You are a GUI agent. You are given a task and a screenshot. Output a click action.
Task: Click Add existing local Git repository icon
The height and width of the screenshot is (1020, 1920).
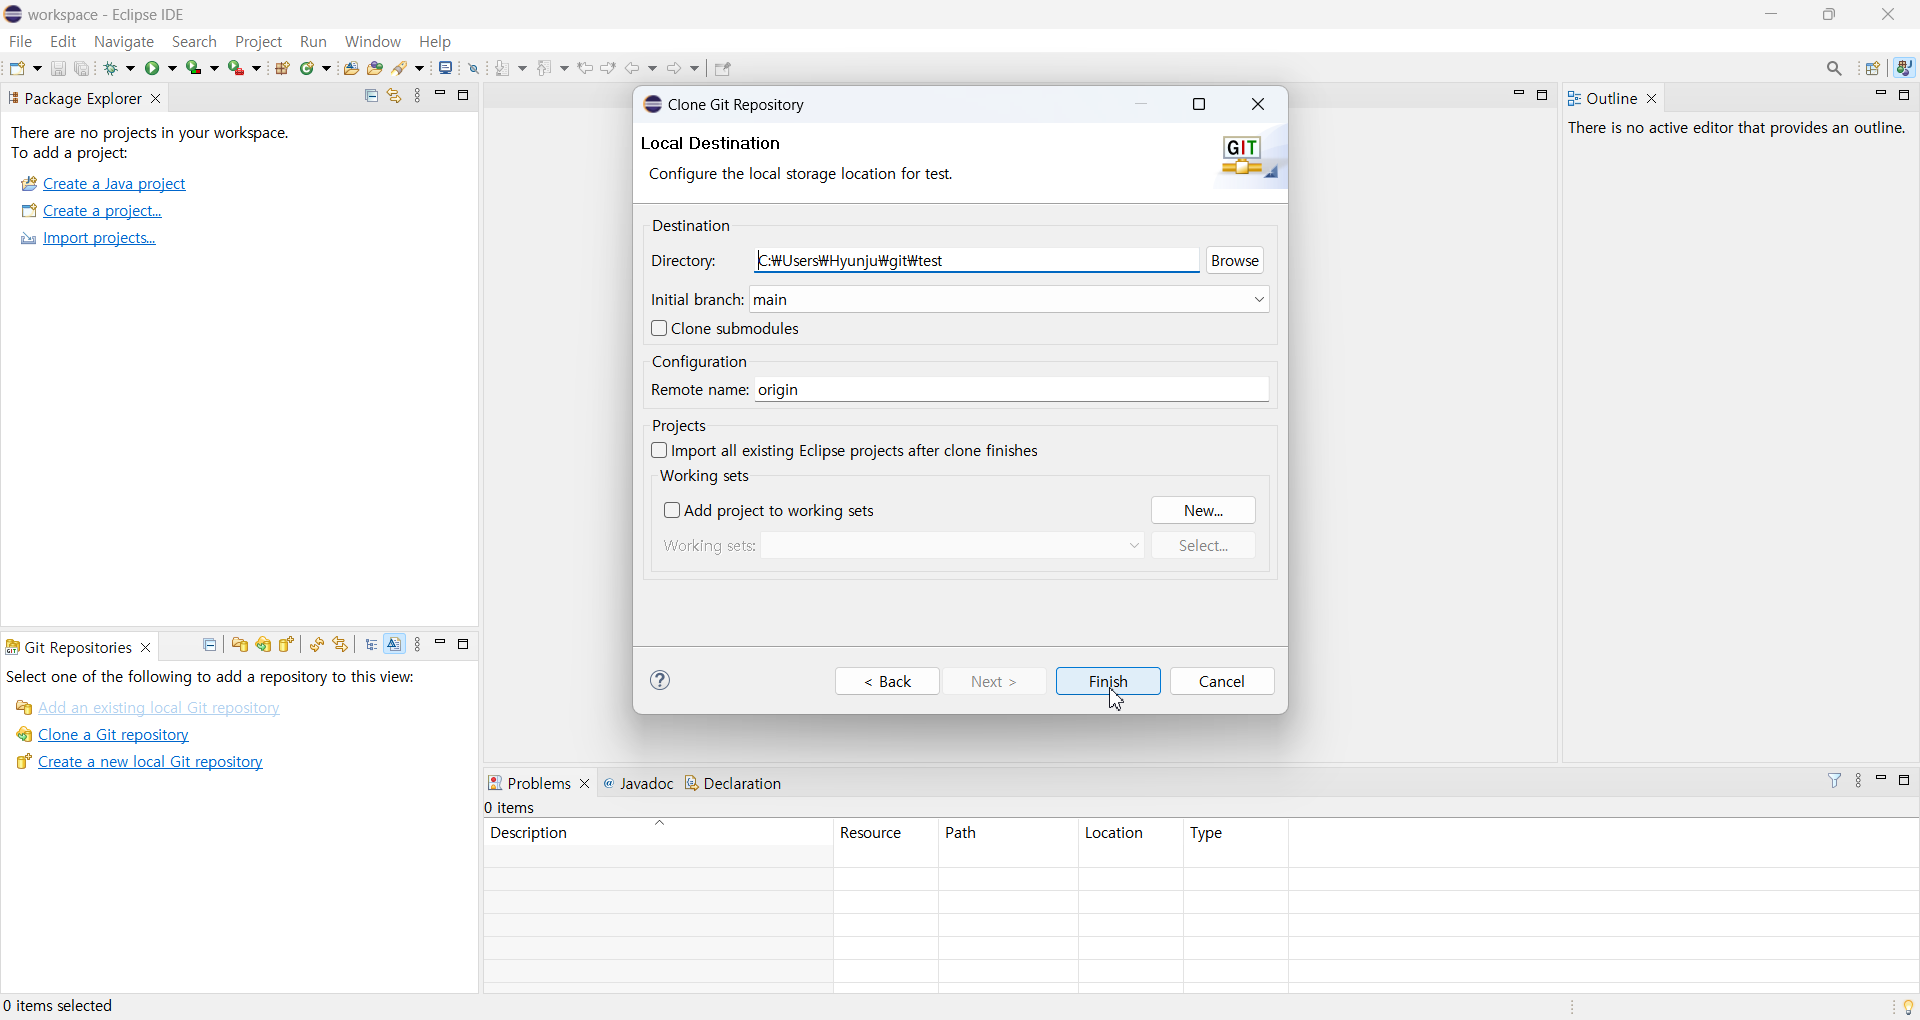tap(240, 645)
